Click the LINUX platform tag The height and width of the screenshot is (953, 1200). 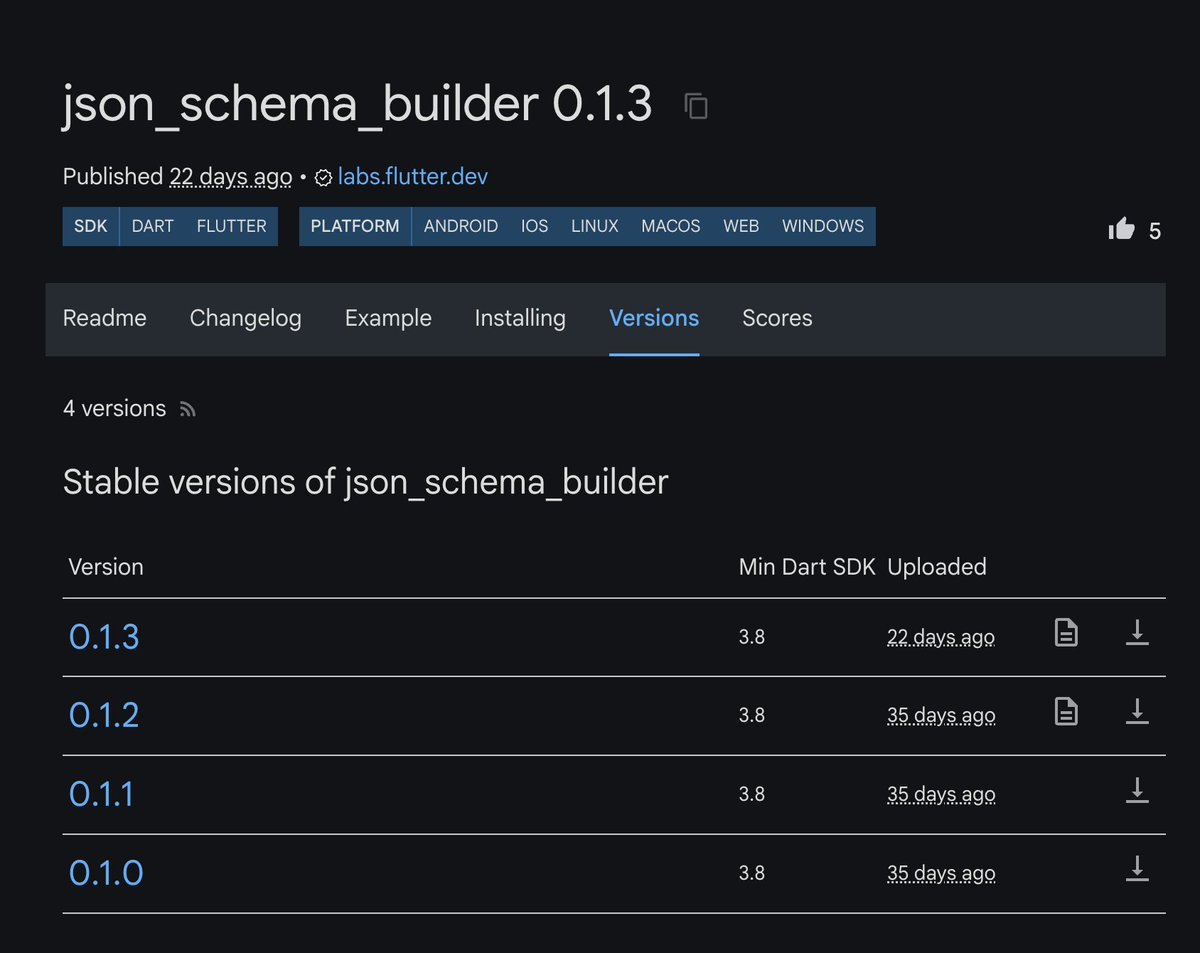595,226
